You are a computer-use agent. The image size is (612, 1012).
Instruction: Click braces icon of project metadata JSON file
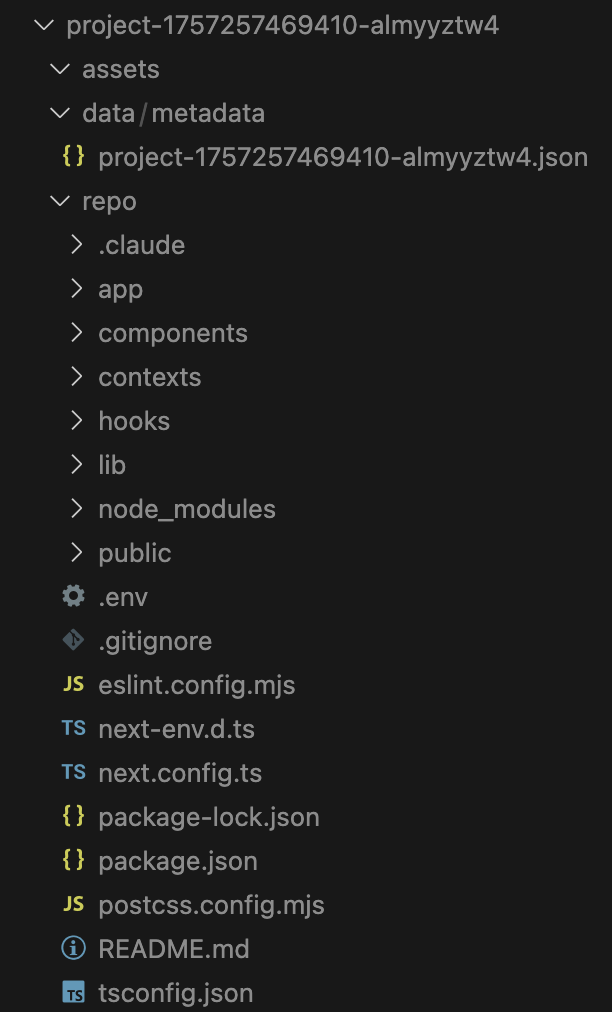[74, 157]
